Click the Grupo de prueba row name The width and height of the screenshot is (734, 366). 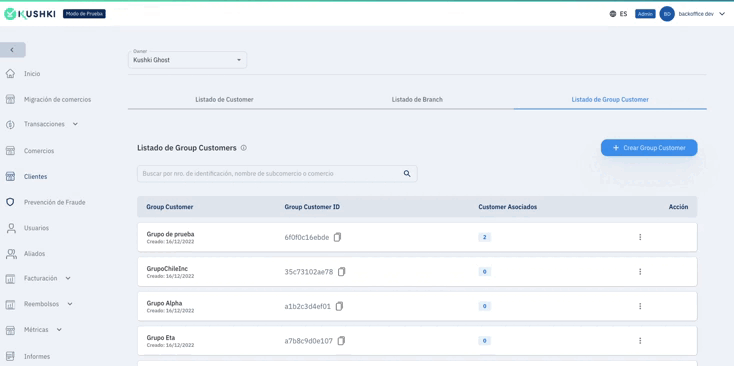tap(170, 234)
